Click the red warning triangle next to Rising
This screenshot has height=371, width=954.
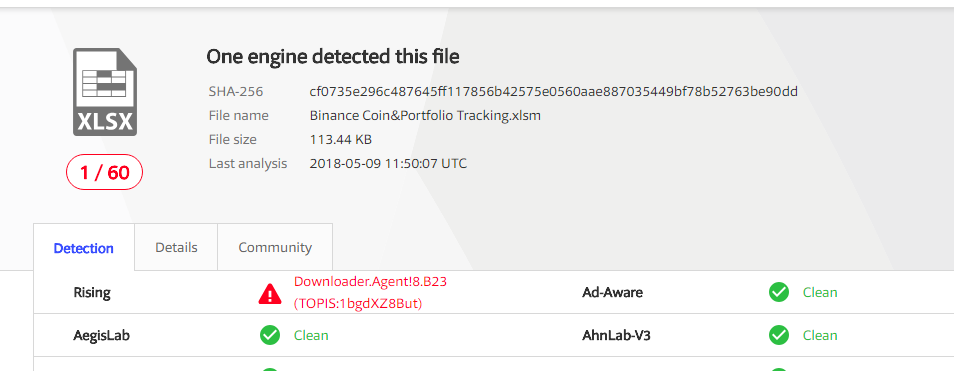[x=270, y=293]
